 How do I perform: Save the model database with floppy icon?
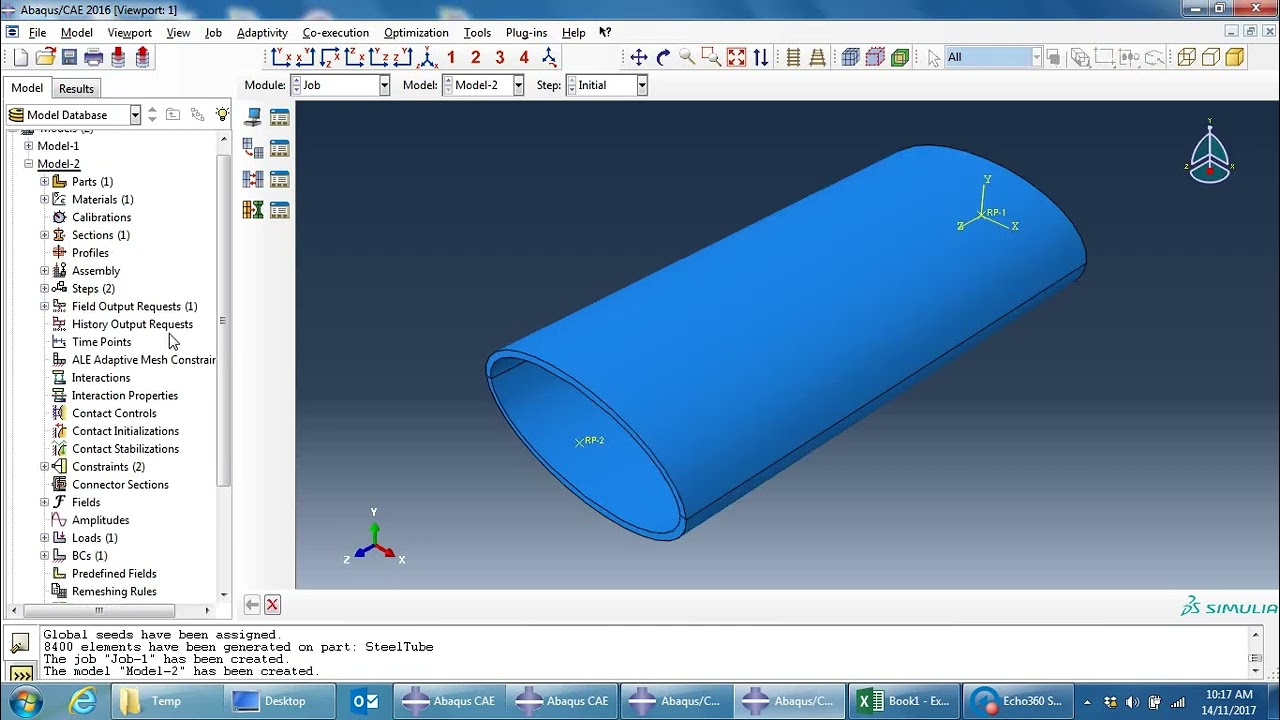(69, 58)
